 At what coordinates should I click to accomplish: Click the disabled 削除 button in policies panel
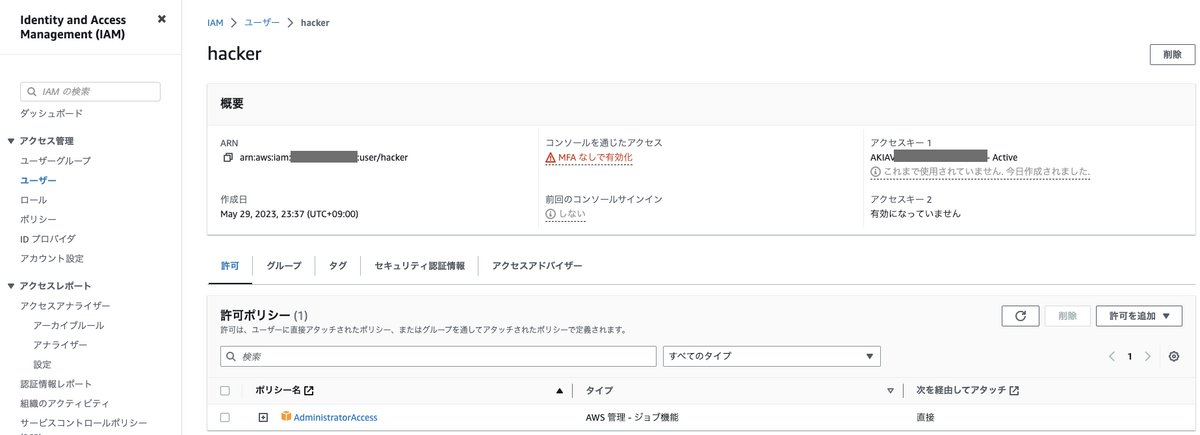pos(1067,316)
